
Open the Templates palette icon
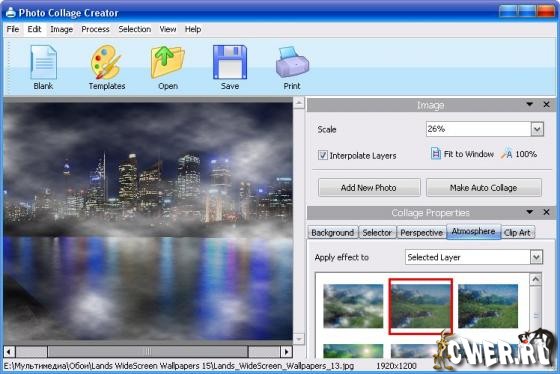[106, 62]
